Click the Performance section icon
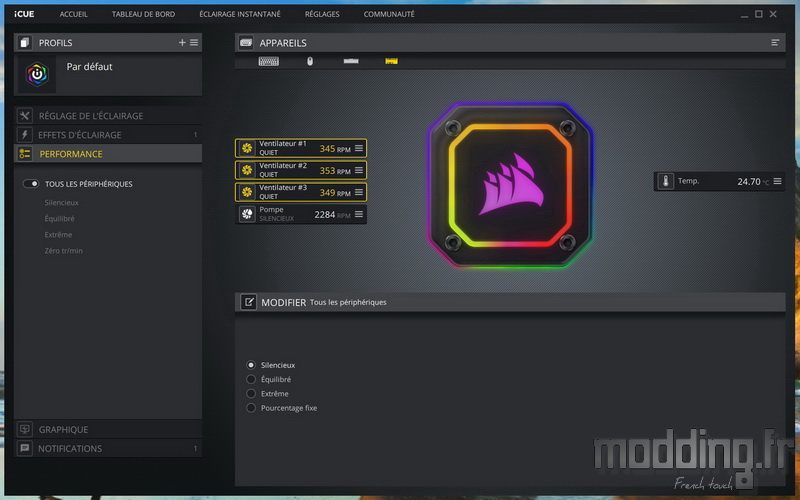This screenshot has height=500, width=800. coord(24,154)
